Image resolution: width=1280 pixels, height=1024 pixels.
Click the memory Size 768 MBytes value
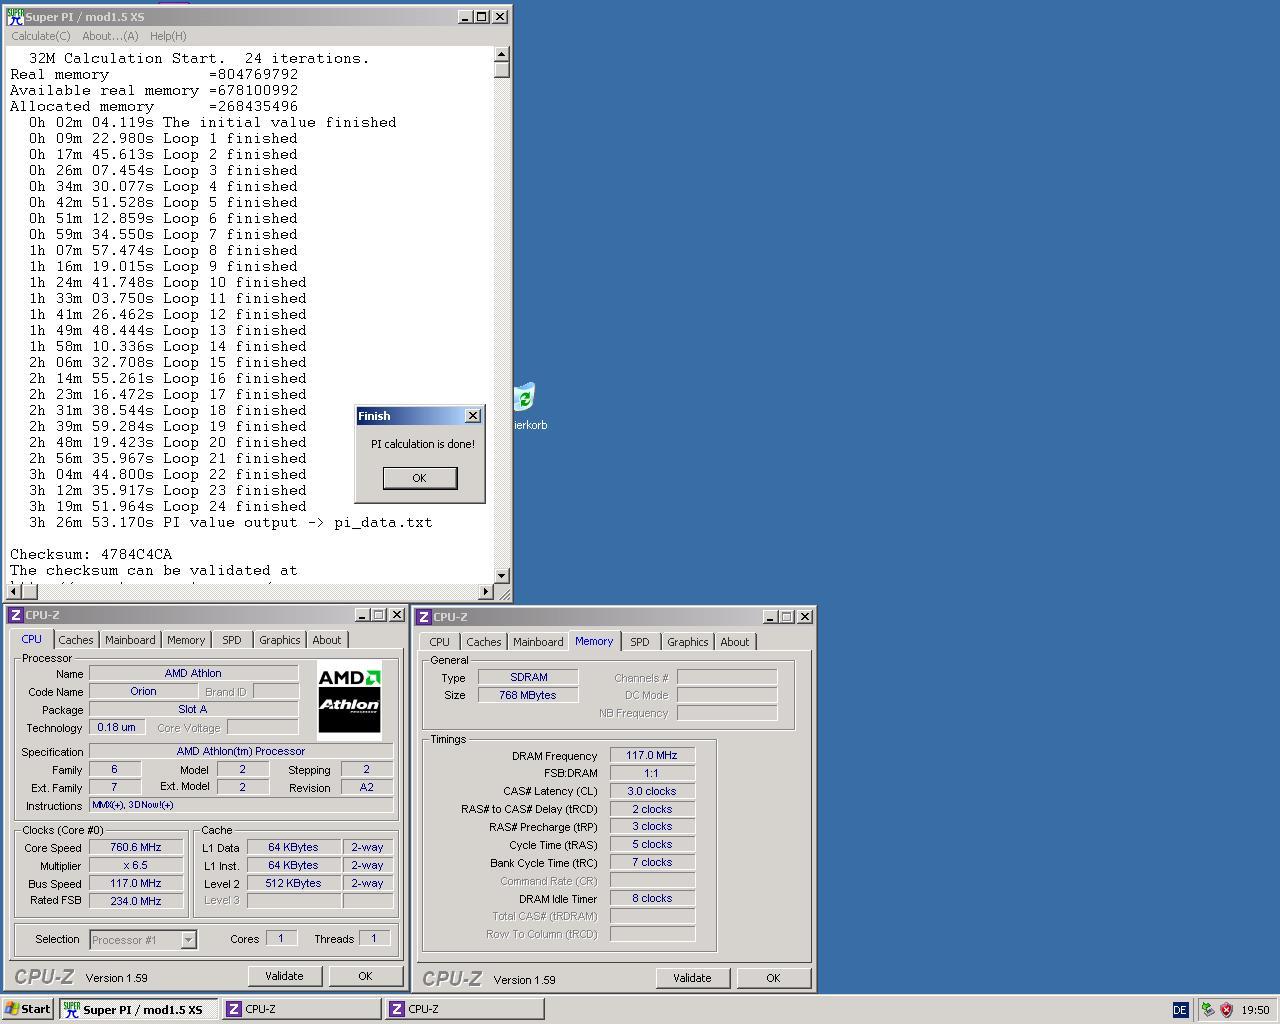[528, 695]
